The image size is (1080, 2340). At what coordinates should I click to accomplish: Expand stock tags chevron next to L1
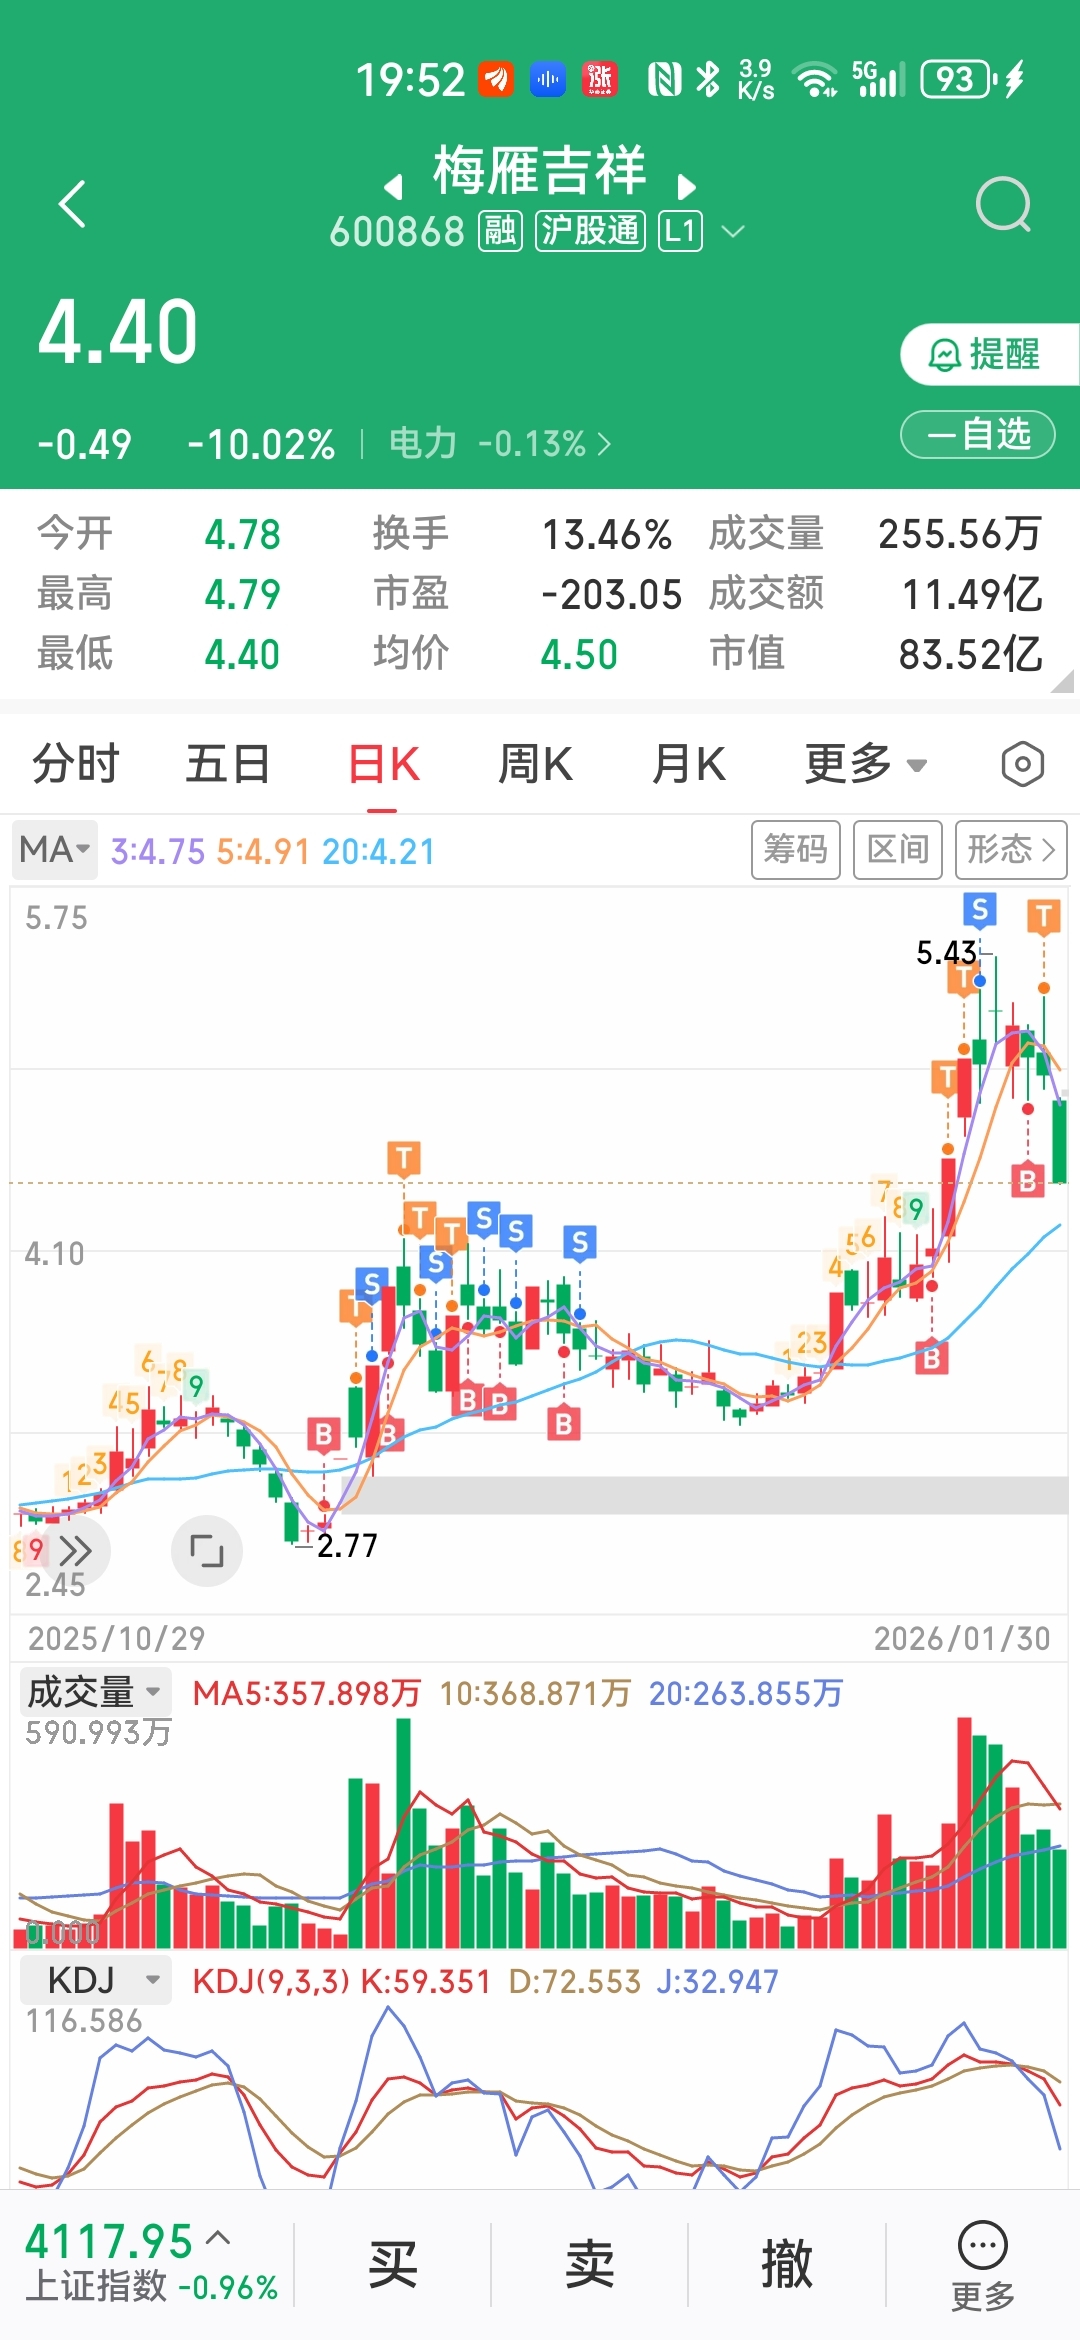coord(733,232)
